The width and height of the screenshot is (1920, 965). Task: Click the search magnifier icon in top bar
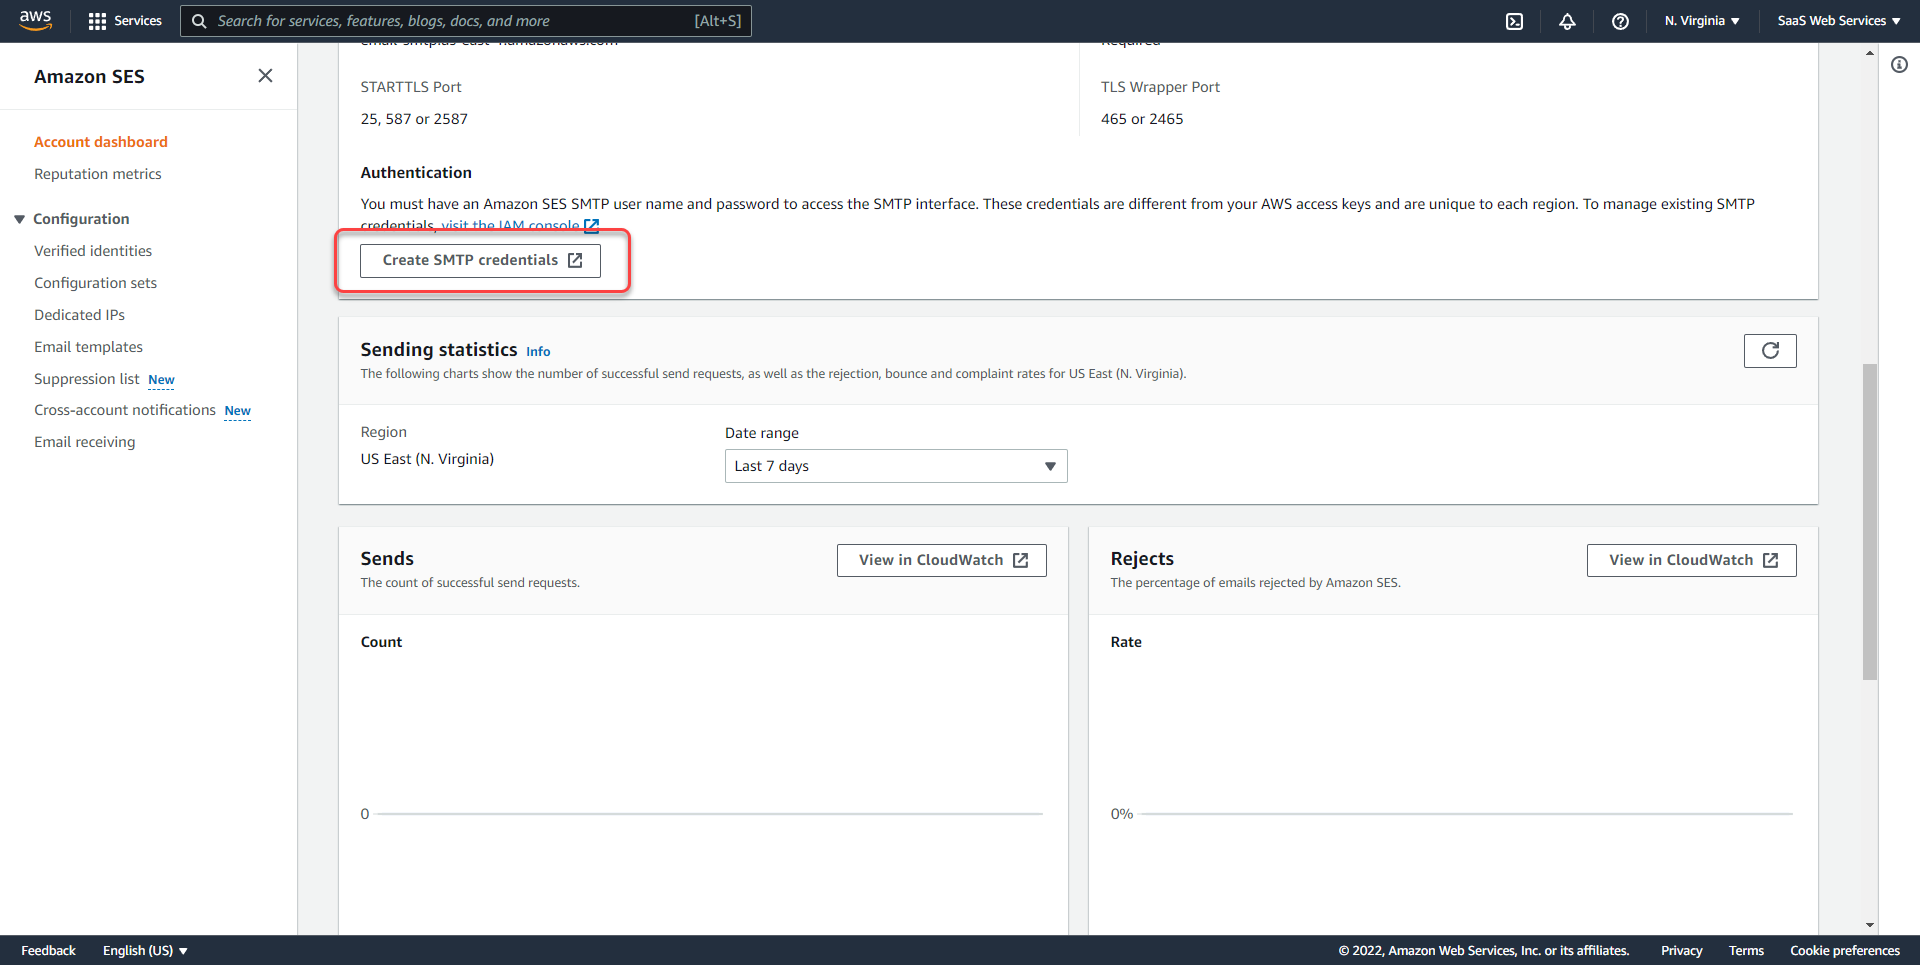199,21
